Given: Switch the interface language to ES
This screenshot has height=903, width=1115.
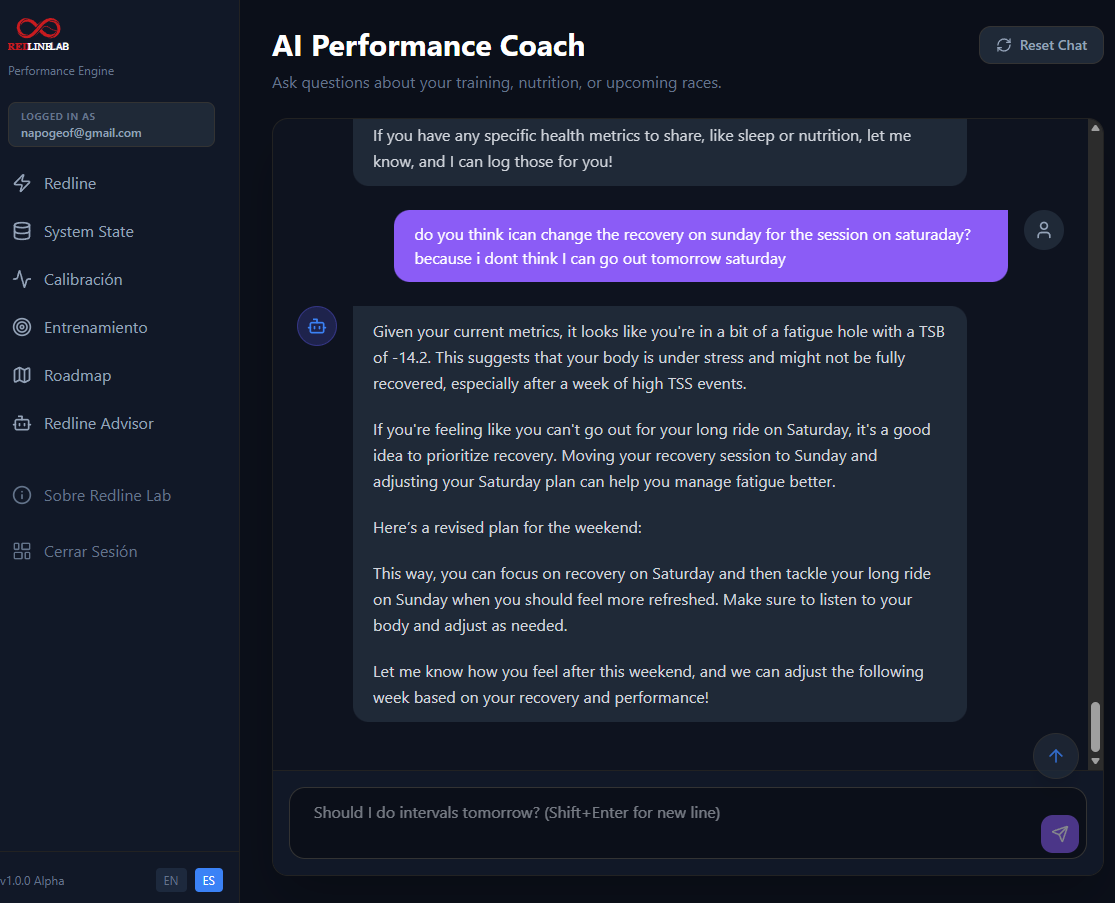Looking at the screenshot, I should [209, 880].
